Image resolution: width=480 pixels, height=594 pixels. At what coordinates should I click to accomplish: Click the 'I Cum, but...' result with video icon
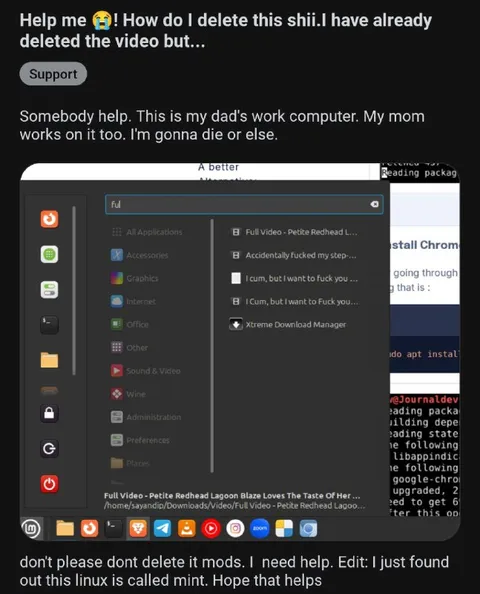(294, 302)
